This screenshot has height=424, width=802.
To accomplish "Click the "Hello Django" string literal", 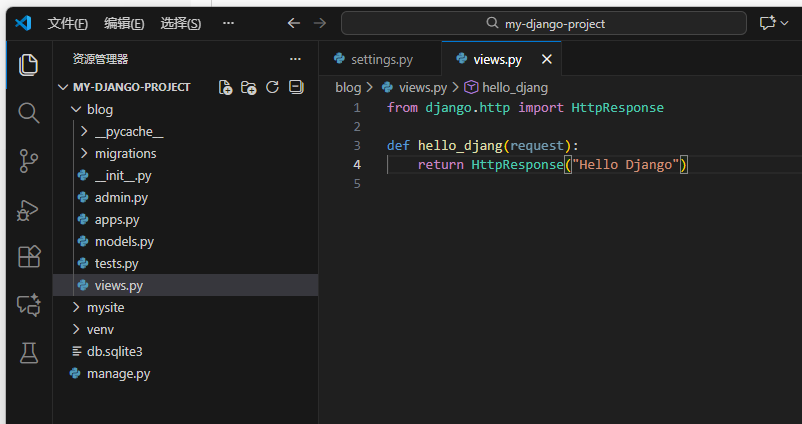I will 626,165.
